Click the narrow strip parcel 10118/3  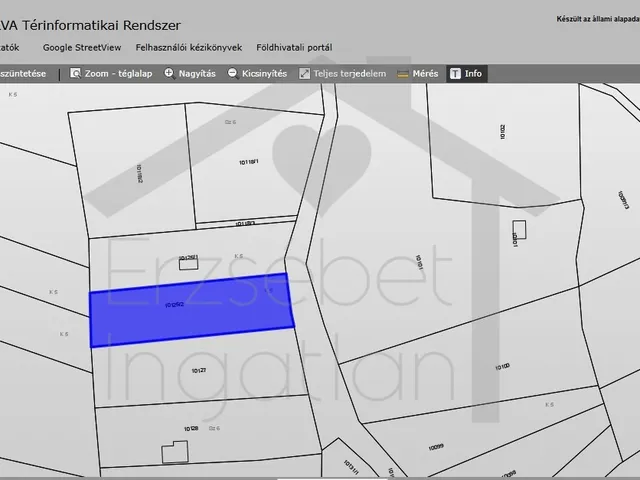pyautogui.click(x=246, y=222)
